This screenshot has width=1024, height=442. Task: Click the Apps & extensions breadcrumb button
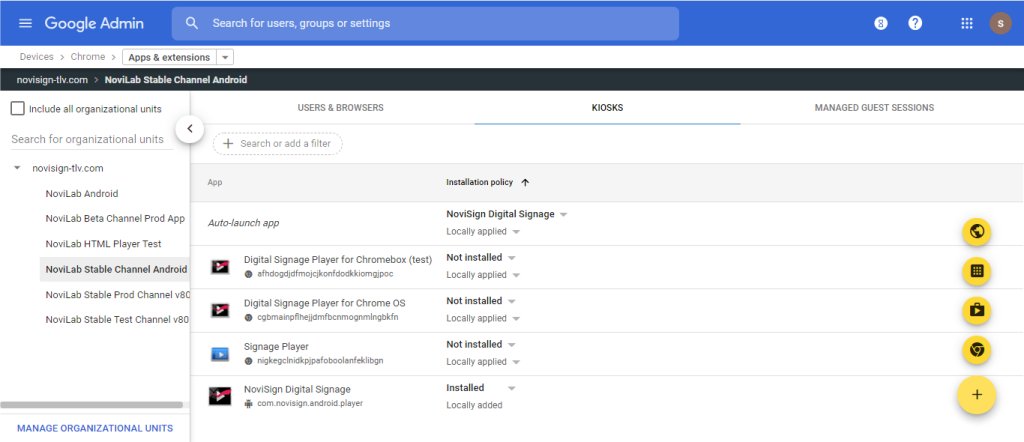(x=169, y=57)
